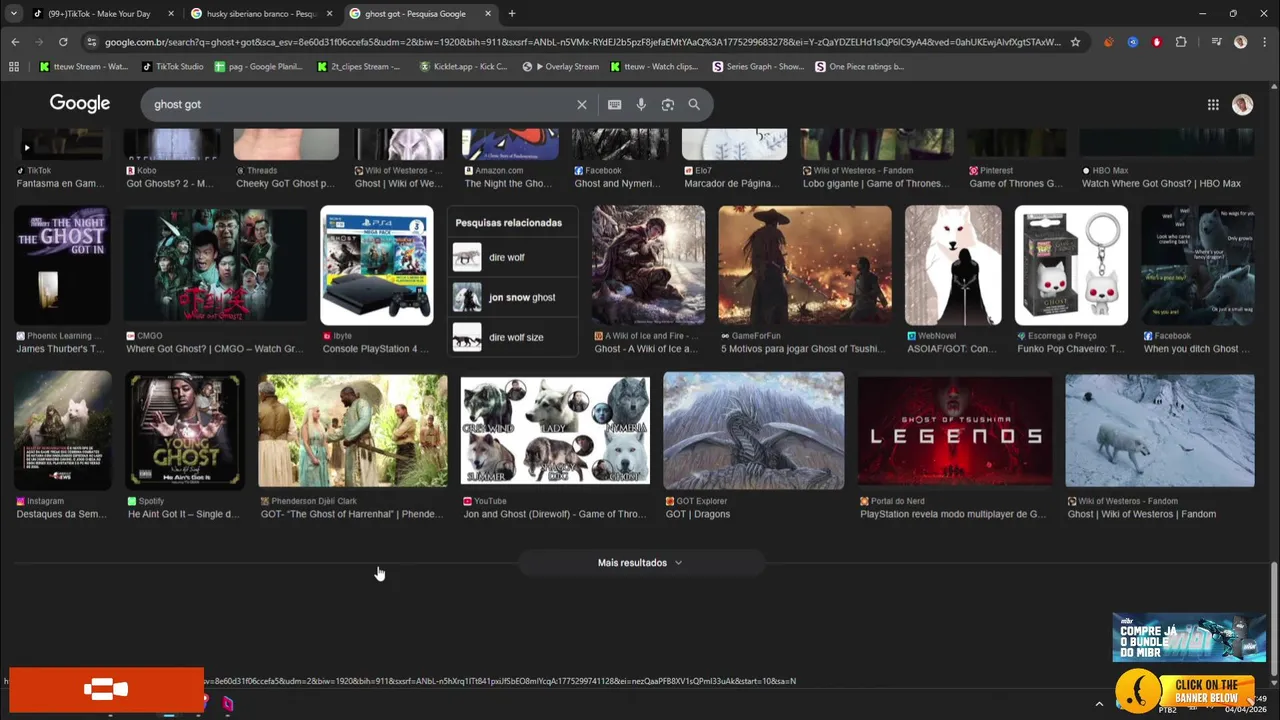Open Google Lens image search icon
Screen dimensions: 1280x720
(x=667, y=104)
